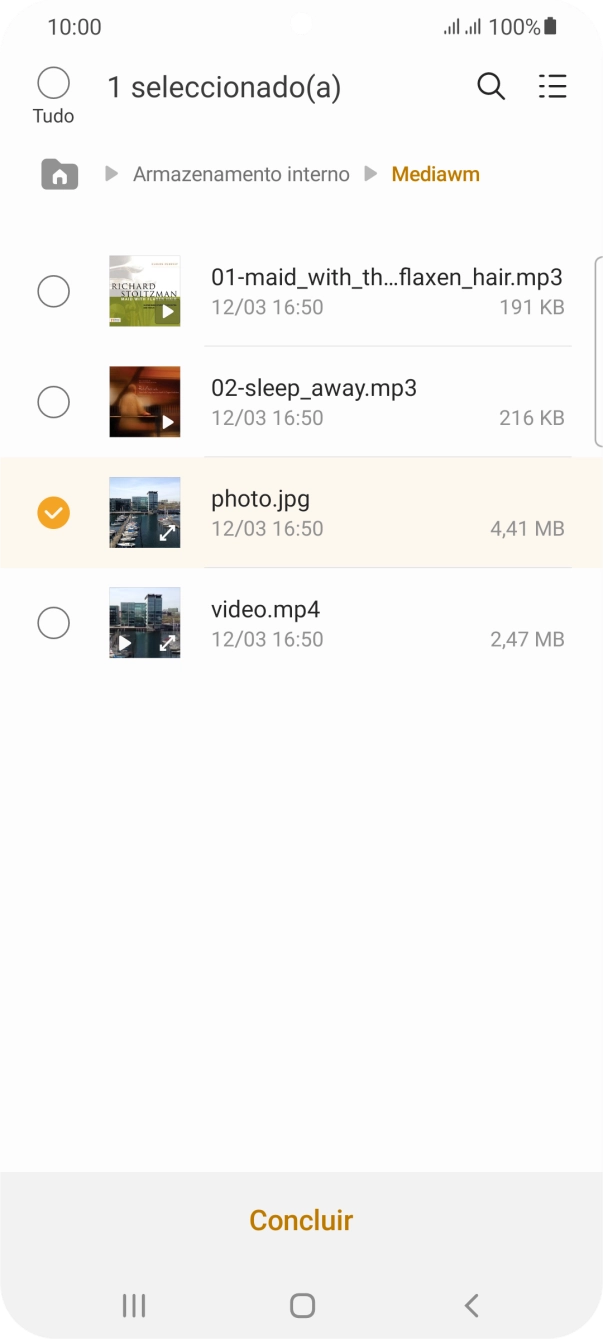Navigate to Armazenamento interno breadcrumb
This screenshot has height=1342, width=603.
point(241,175)
